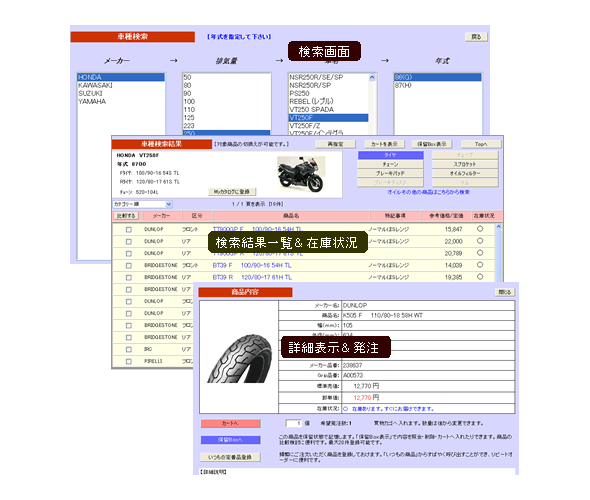Image resolution: width=590 pixels, height=500 pixels.
Task: Tick the checkbox on the IRC row
Action: [129, 350]
